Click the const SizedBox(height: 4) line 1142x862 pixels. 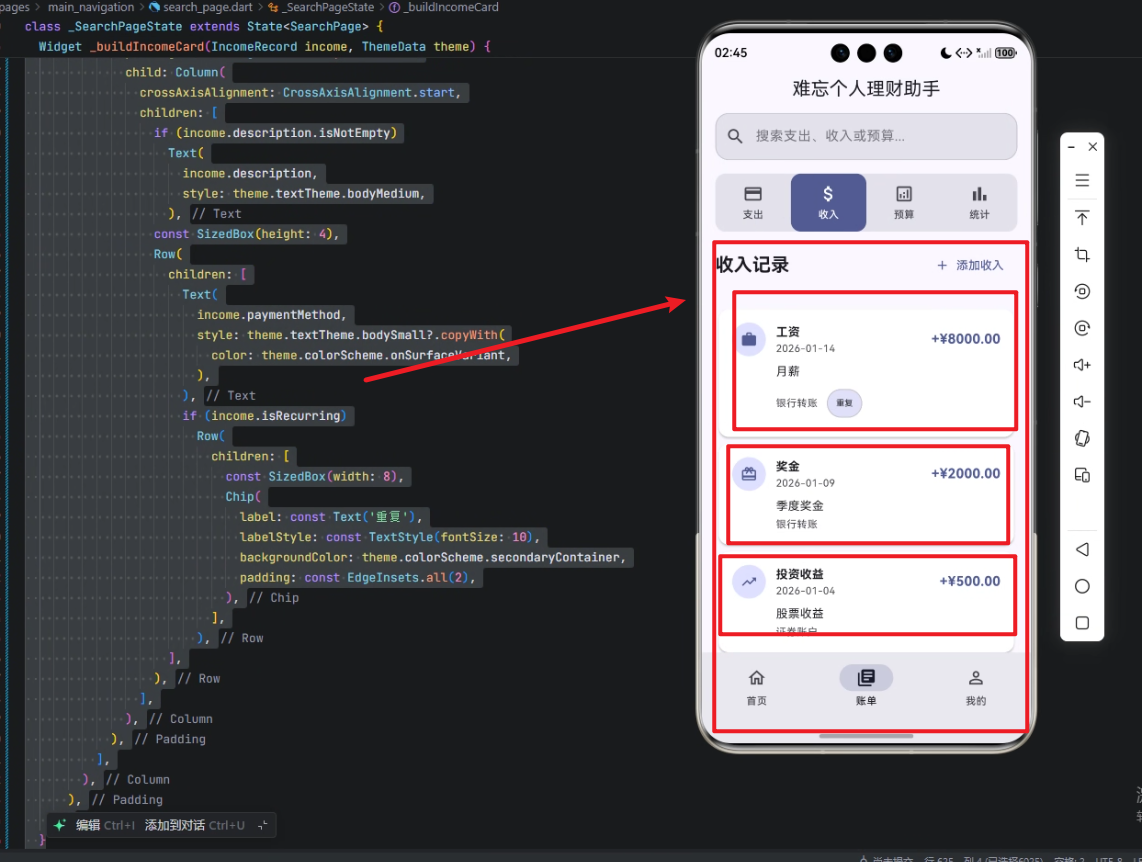click(246, 234)
